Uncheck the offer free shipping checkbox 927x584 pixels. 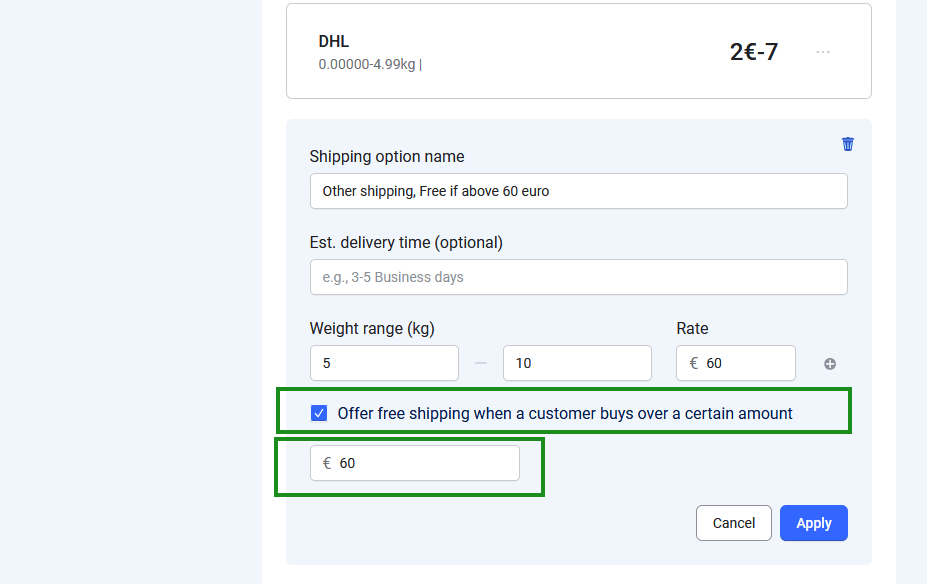click(319, 413)
